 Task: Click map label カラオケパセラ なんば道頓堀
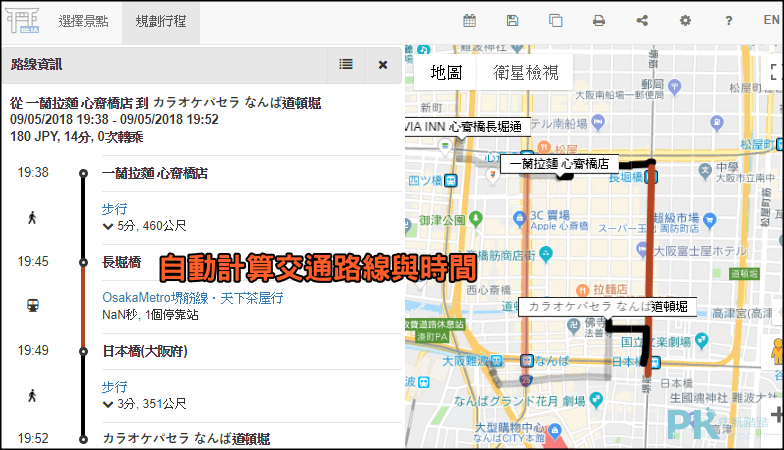pos(608,306)
